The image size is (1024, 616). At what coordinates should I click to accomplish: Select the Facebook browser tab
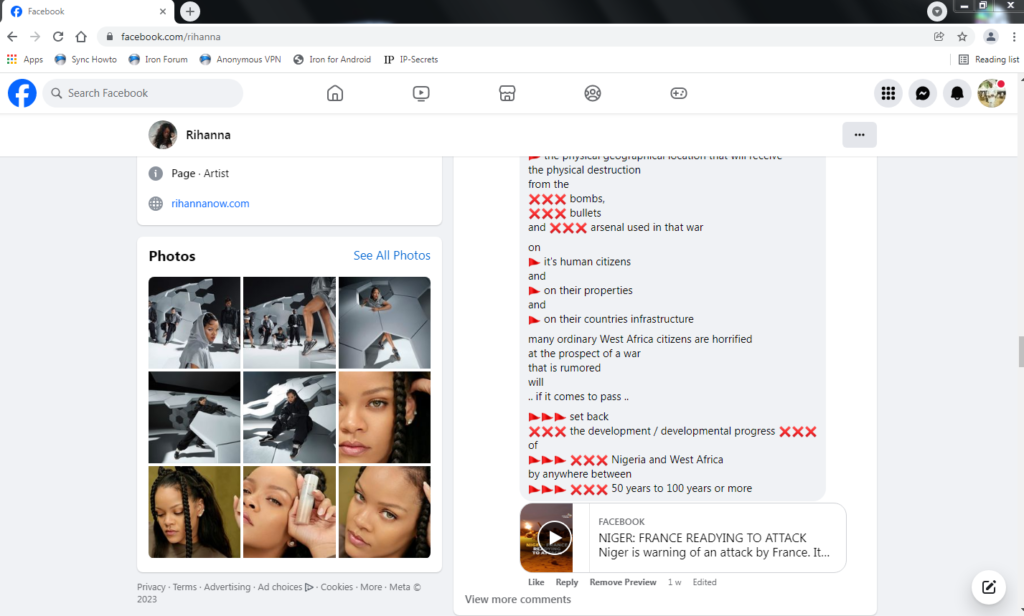pos(90,11)
